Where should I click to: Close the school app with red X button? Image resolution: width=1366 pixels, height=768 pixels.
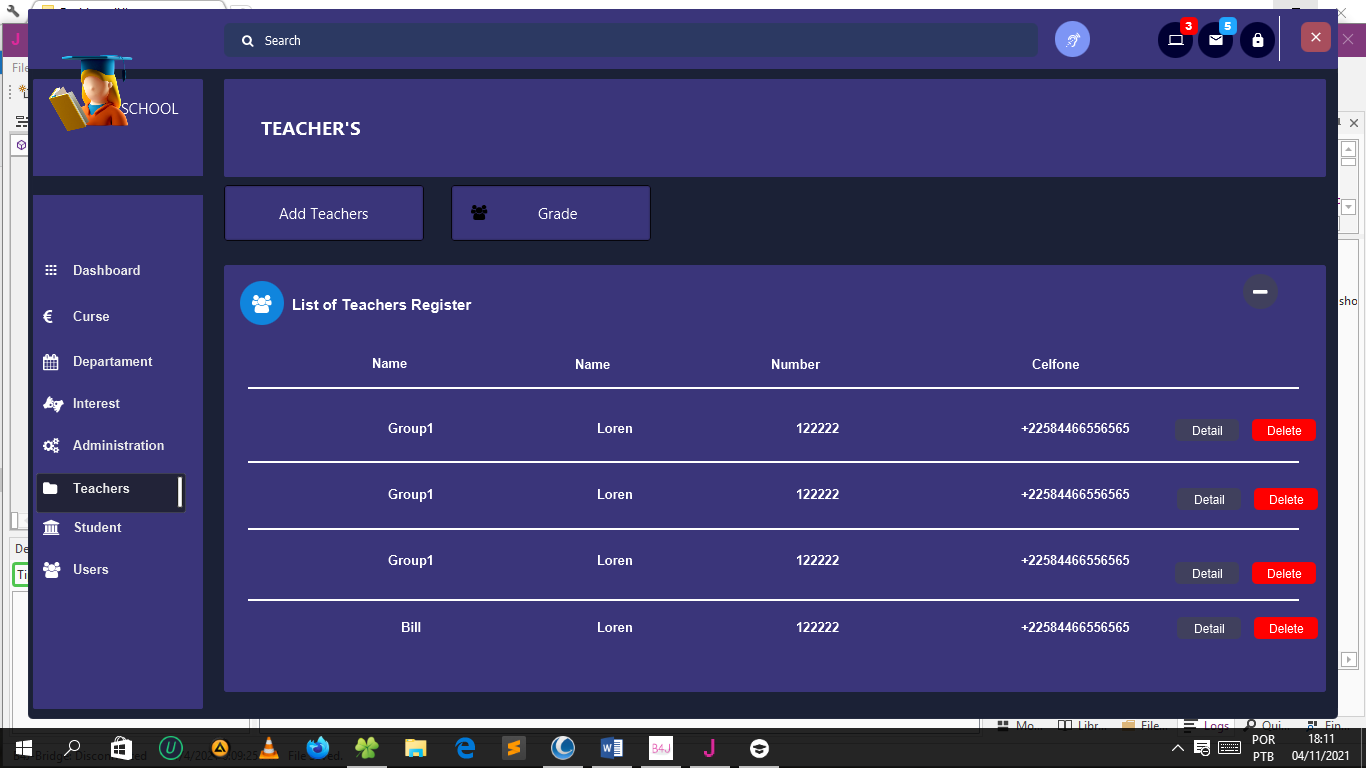click(1316, 37)
